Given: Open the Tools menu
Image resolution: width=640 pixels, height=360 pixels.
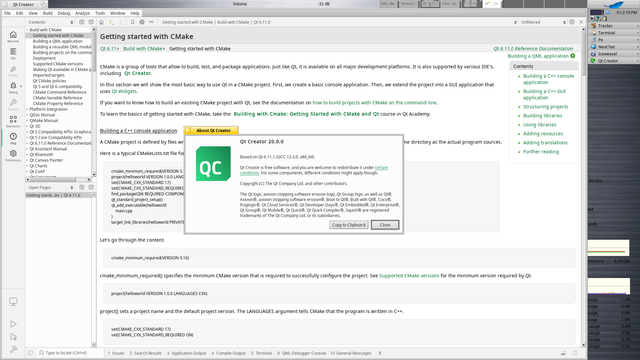Looking at the screenshot, I should (100, 13).
